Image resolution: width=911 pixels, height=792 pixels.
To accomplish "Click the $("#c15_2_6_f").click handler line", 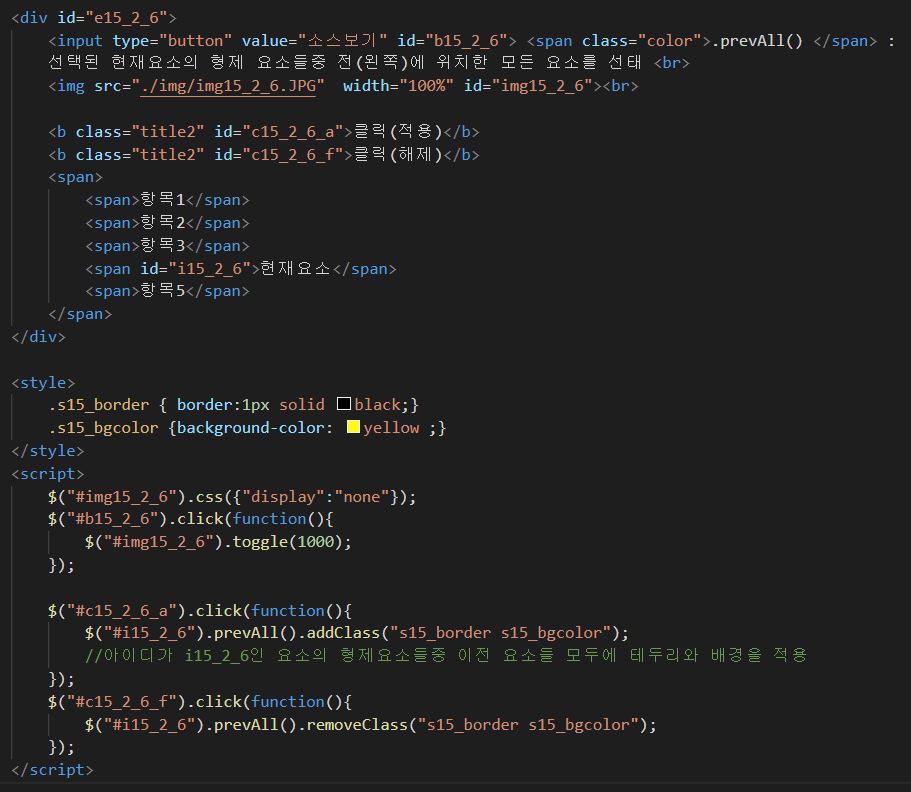I will pyautogui.click(x=200, y=702).
